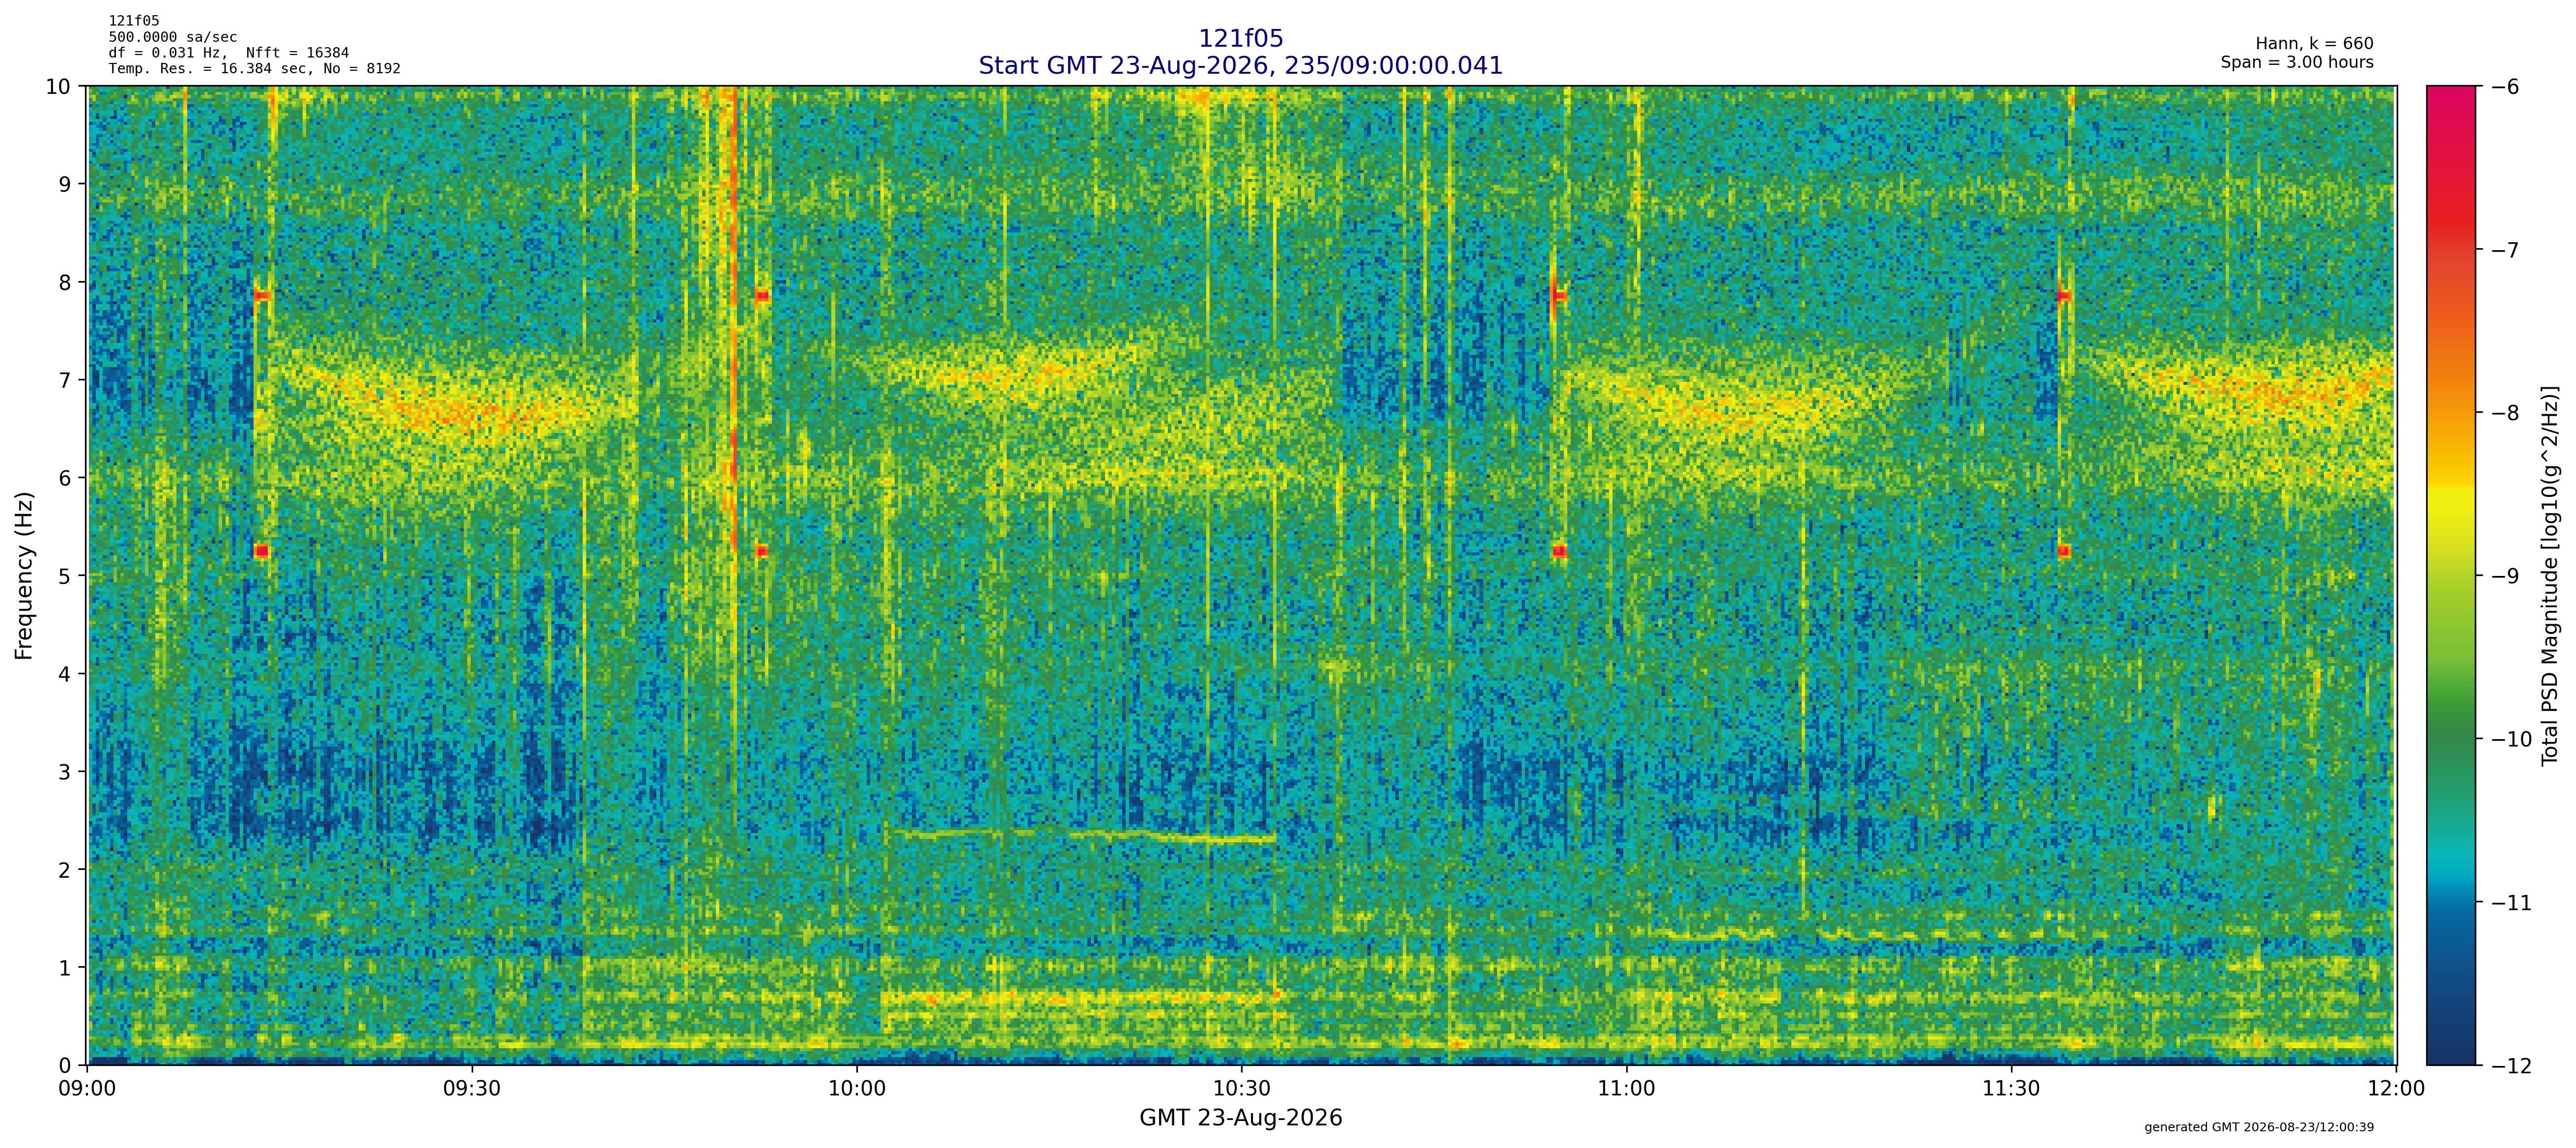Click the "generated GMT 2026-08-23/12:00:39" footer text
The image size is (2576, 1148).
[x=2259, y=1128]
